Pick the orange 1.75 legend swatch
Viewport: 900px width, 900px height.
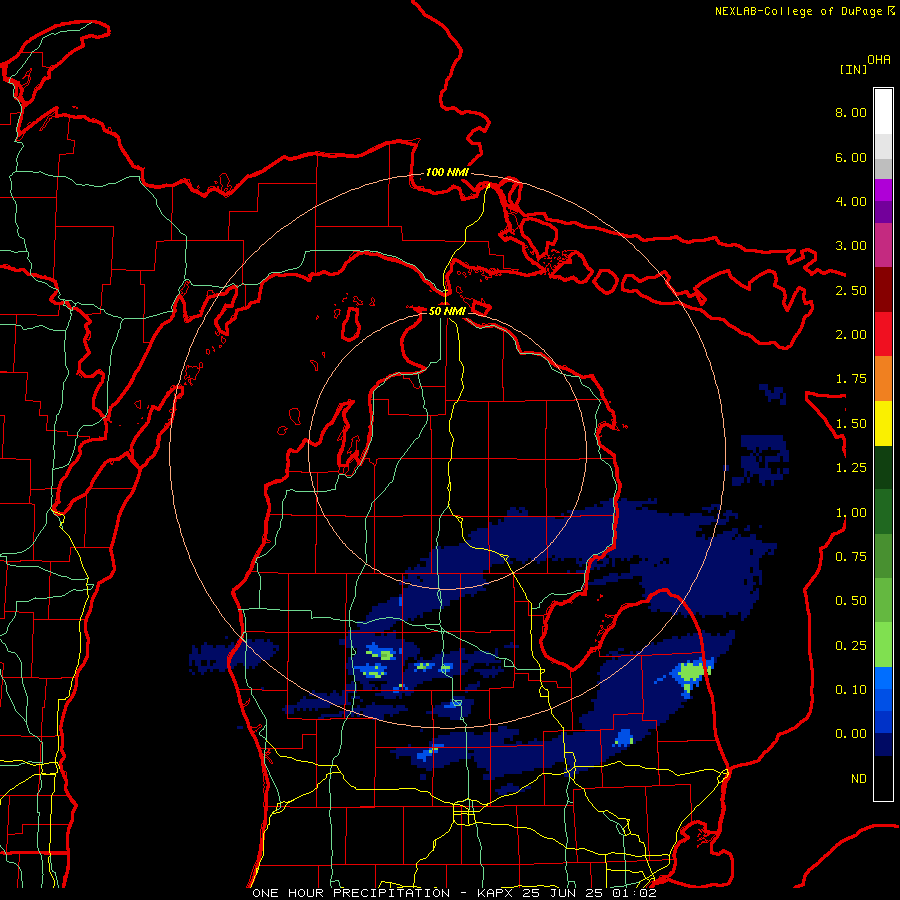[883, 379]
